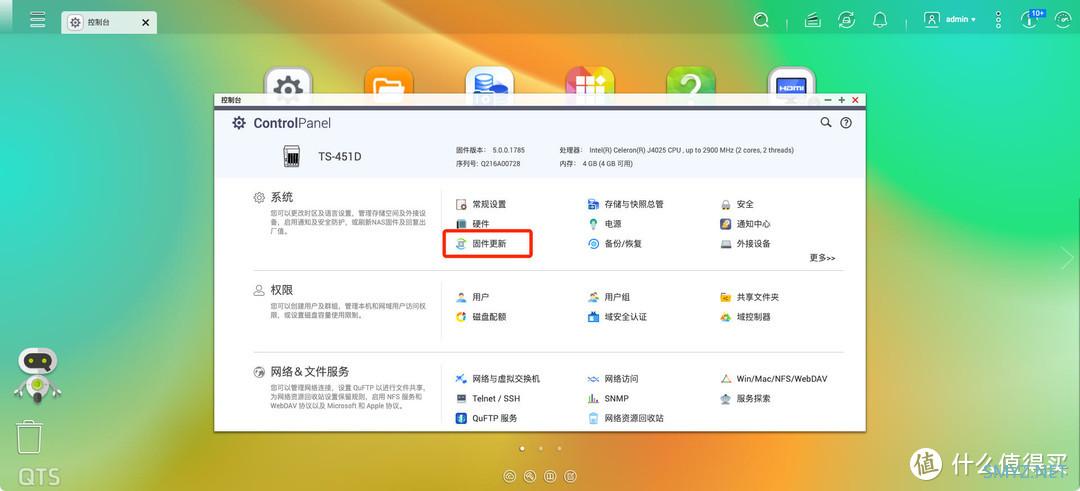Open 固件更新 firmware update
Viewport: 1080px width, 491px height.
[481, 244]
